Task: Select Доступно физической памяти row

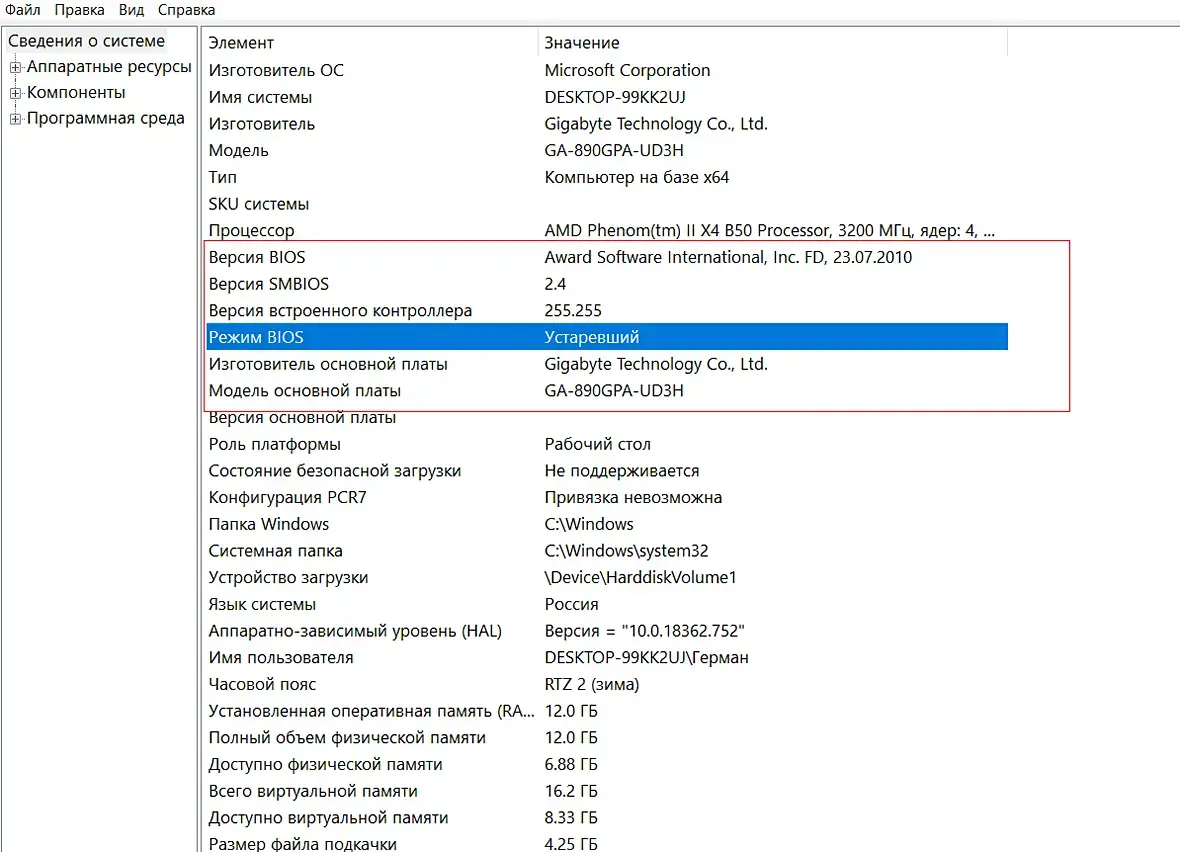Action: (x=607, y=765)
